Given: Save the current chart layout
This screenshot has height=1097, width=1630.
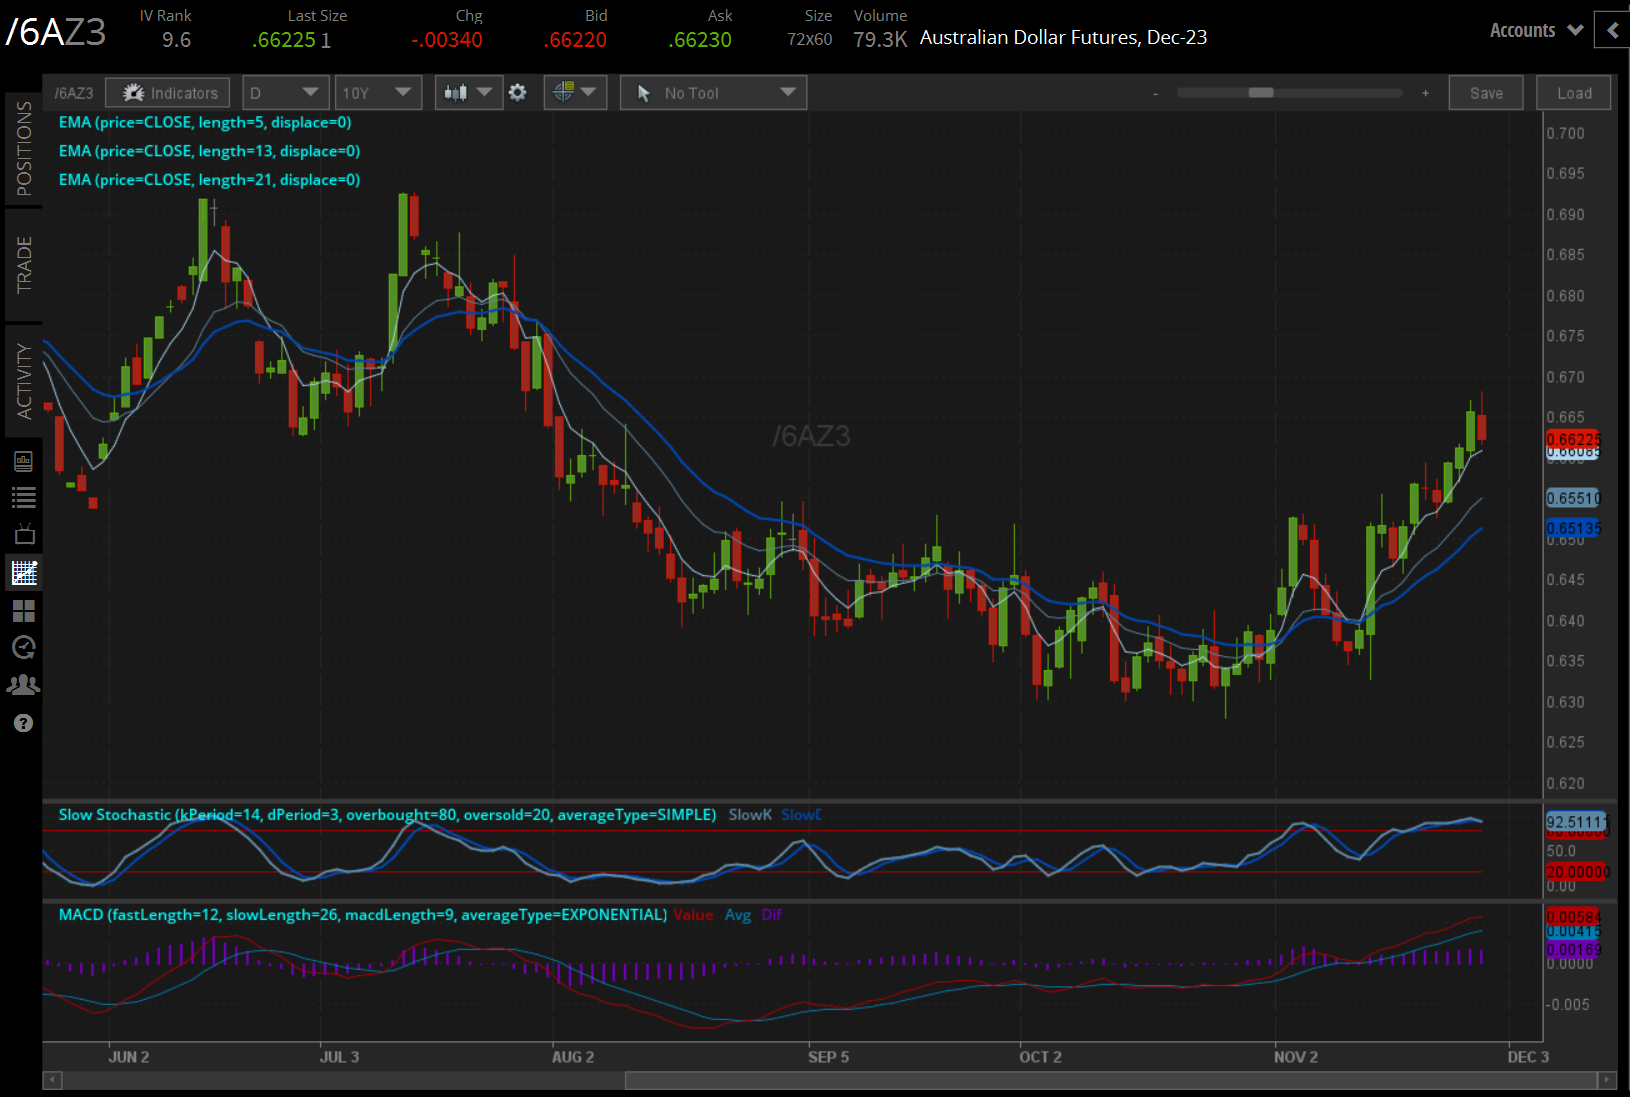Looking at the screenshot, I should coord(1486,93).
